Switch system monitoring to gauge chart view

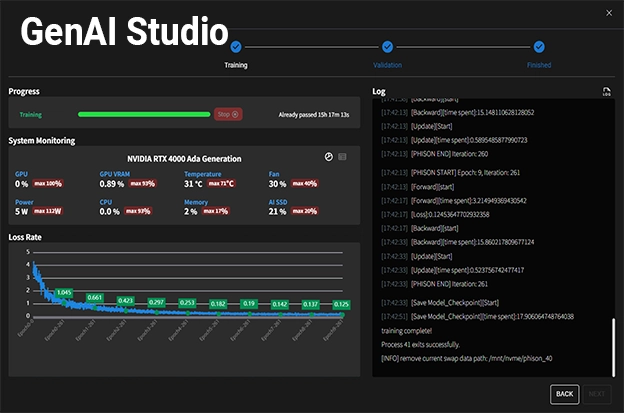click(328, 157)
